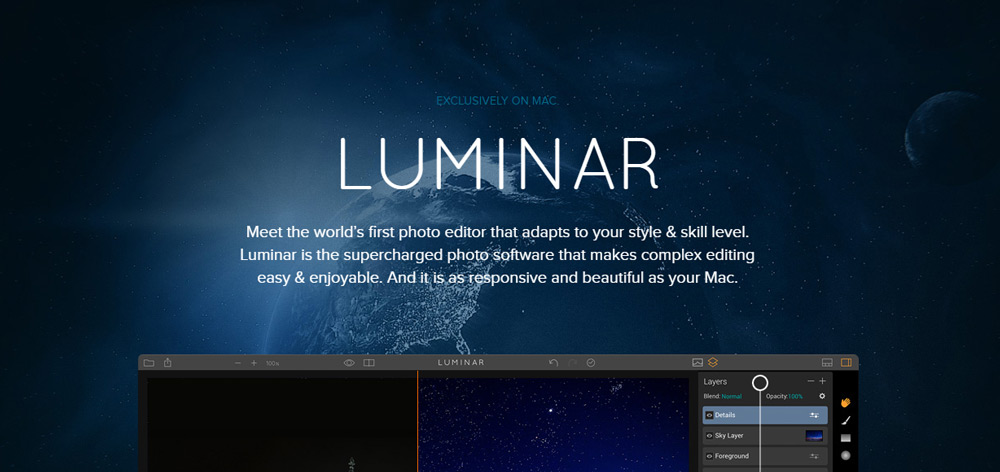The width and height of the screenshot is (1000, 472).
Task: Click the large LUMINAR headline
Action: pyautogui.click(x=498, y=163)
